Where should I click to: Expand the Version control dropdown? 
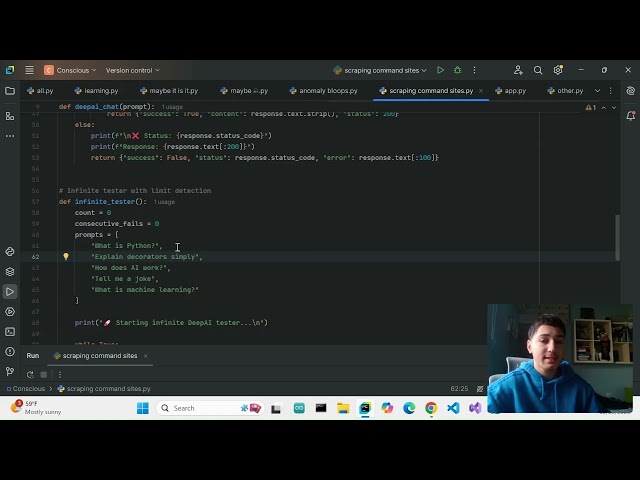click(x=133, y=70)
